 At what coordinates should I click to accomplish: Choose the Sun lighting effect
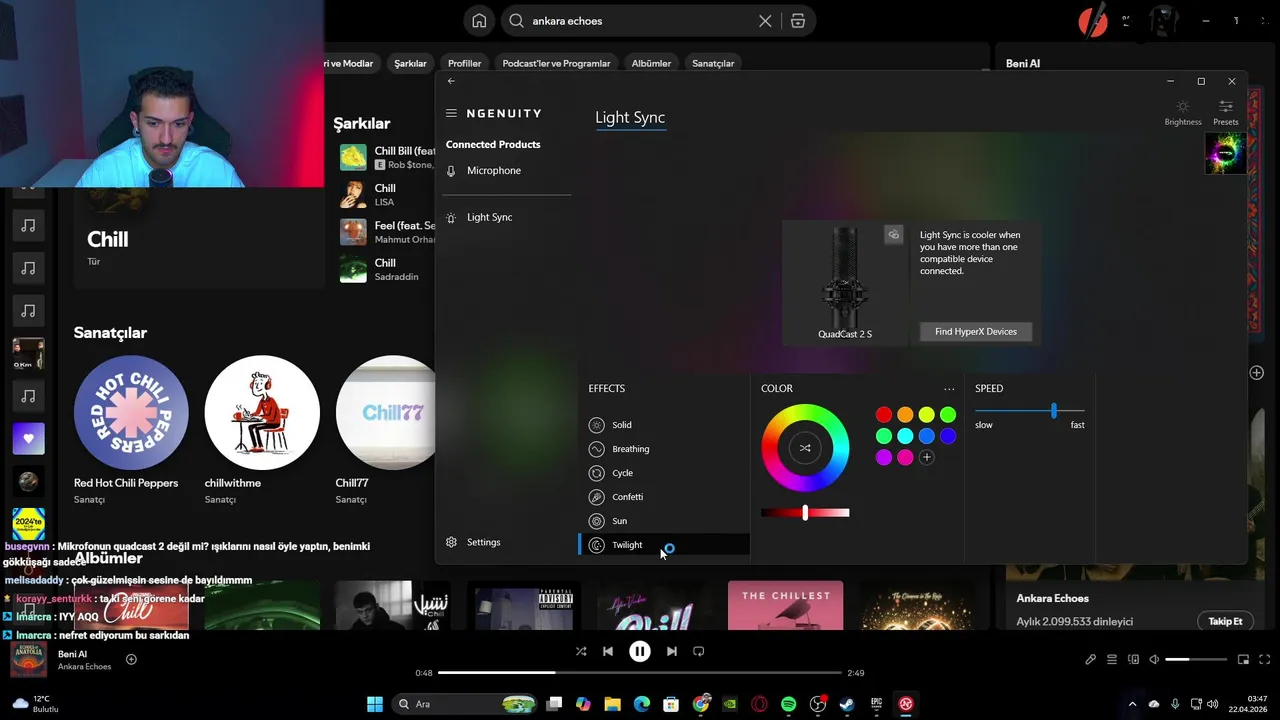click(x=664, y=521)
